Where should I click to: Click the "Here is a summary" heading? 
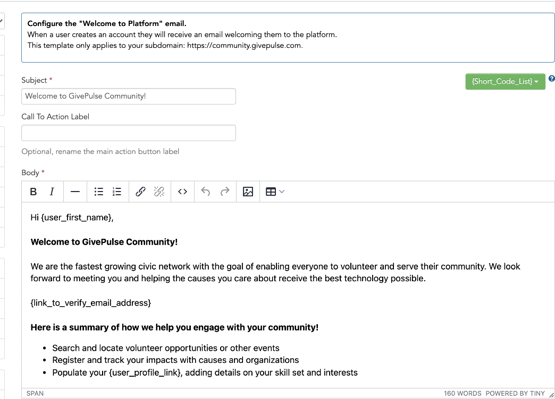(174, 327)
